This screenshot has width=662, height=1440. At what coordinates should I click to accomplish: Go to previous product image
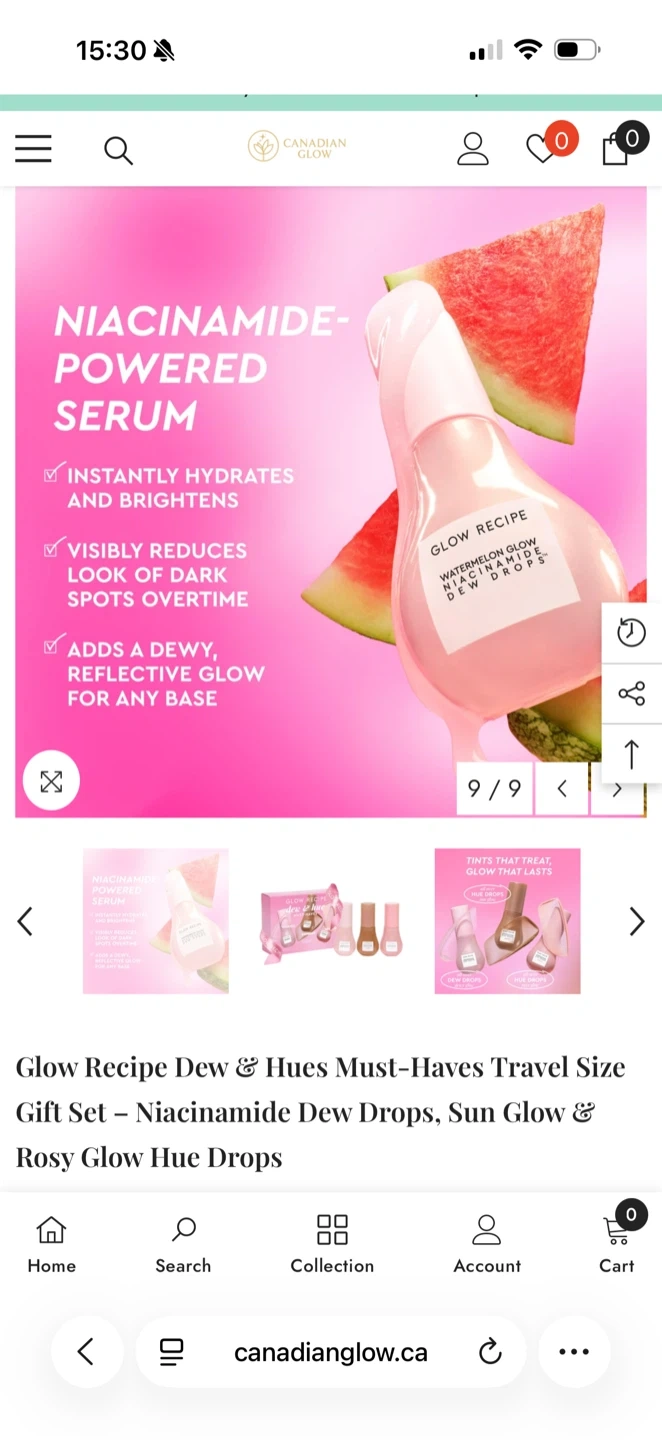(562, 789)
